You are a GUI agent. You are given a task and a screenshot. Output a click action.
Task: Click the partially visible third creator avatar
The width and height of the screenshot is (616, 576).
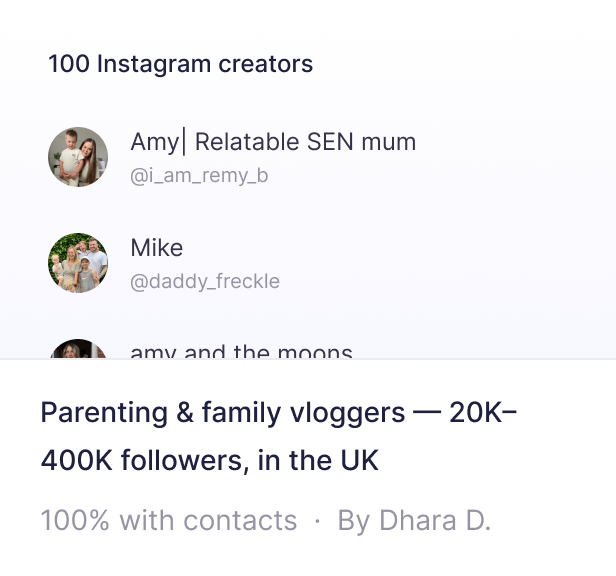78,349
